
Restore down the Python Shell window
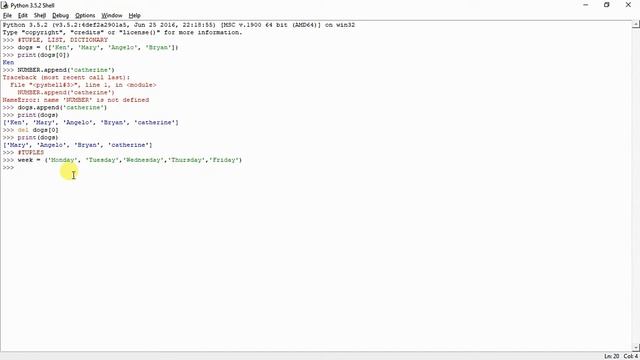tap(607, 5)
